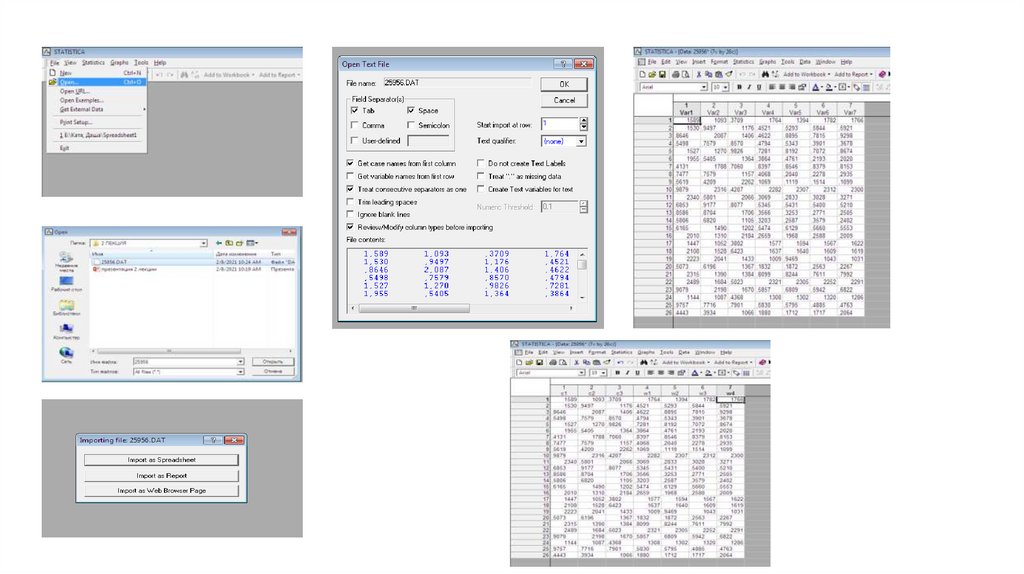1024x574 pixels.
Task: Click New document icon in top-right STATISTICA toolbar
Action: (643, 74)
